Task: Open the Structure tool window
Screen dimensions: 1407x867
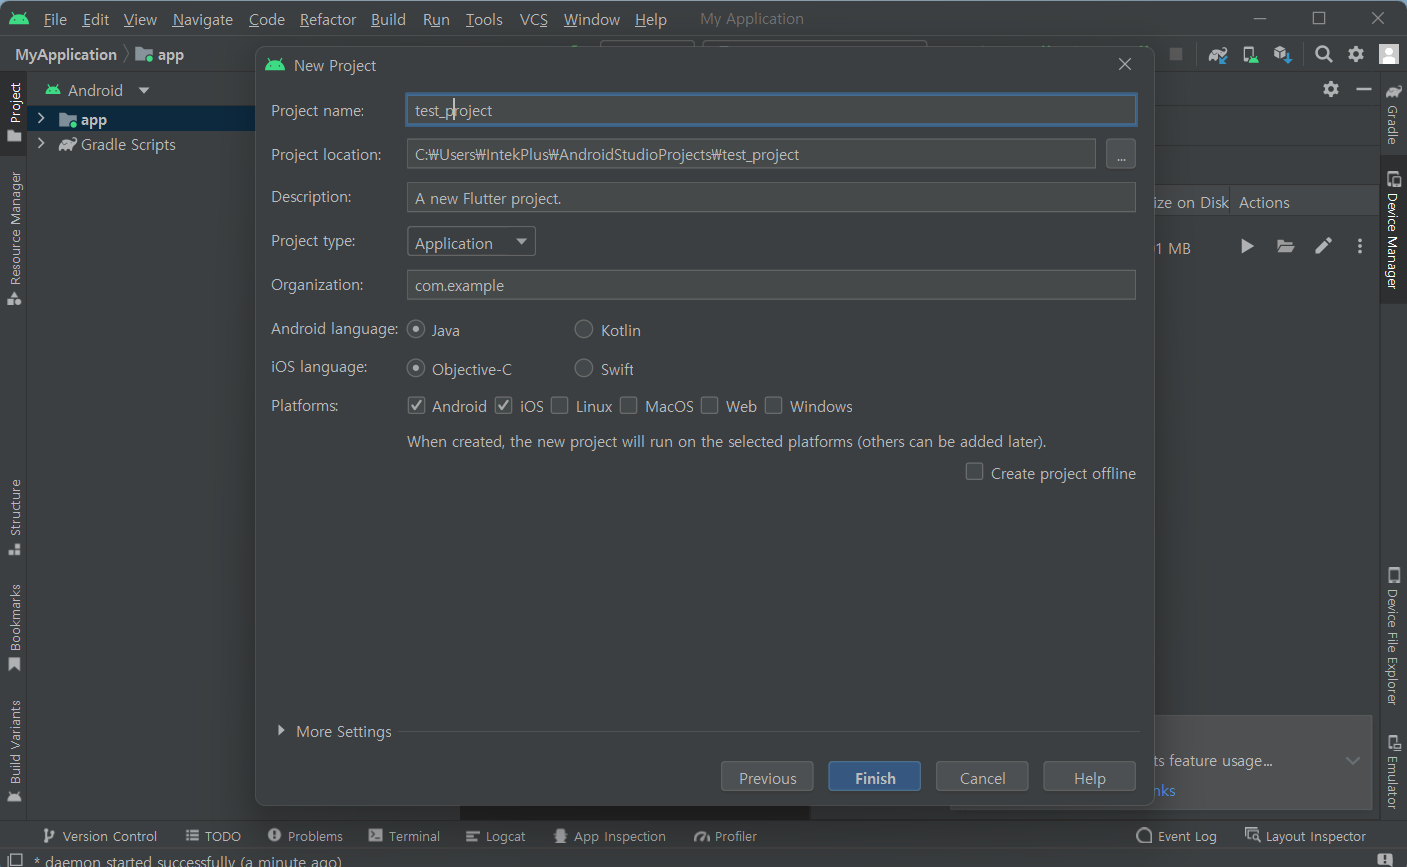Action: pyautogui.click(x=15, y=517)
